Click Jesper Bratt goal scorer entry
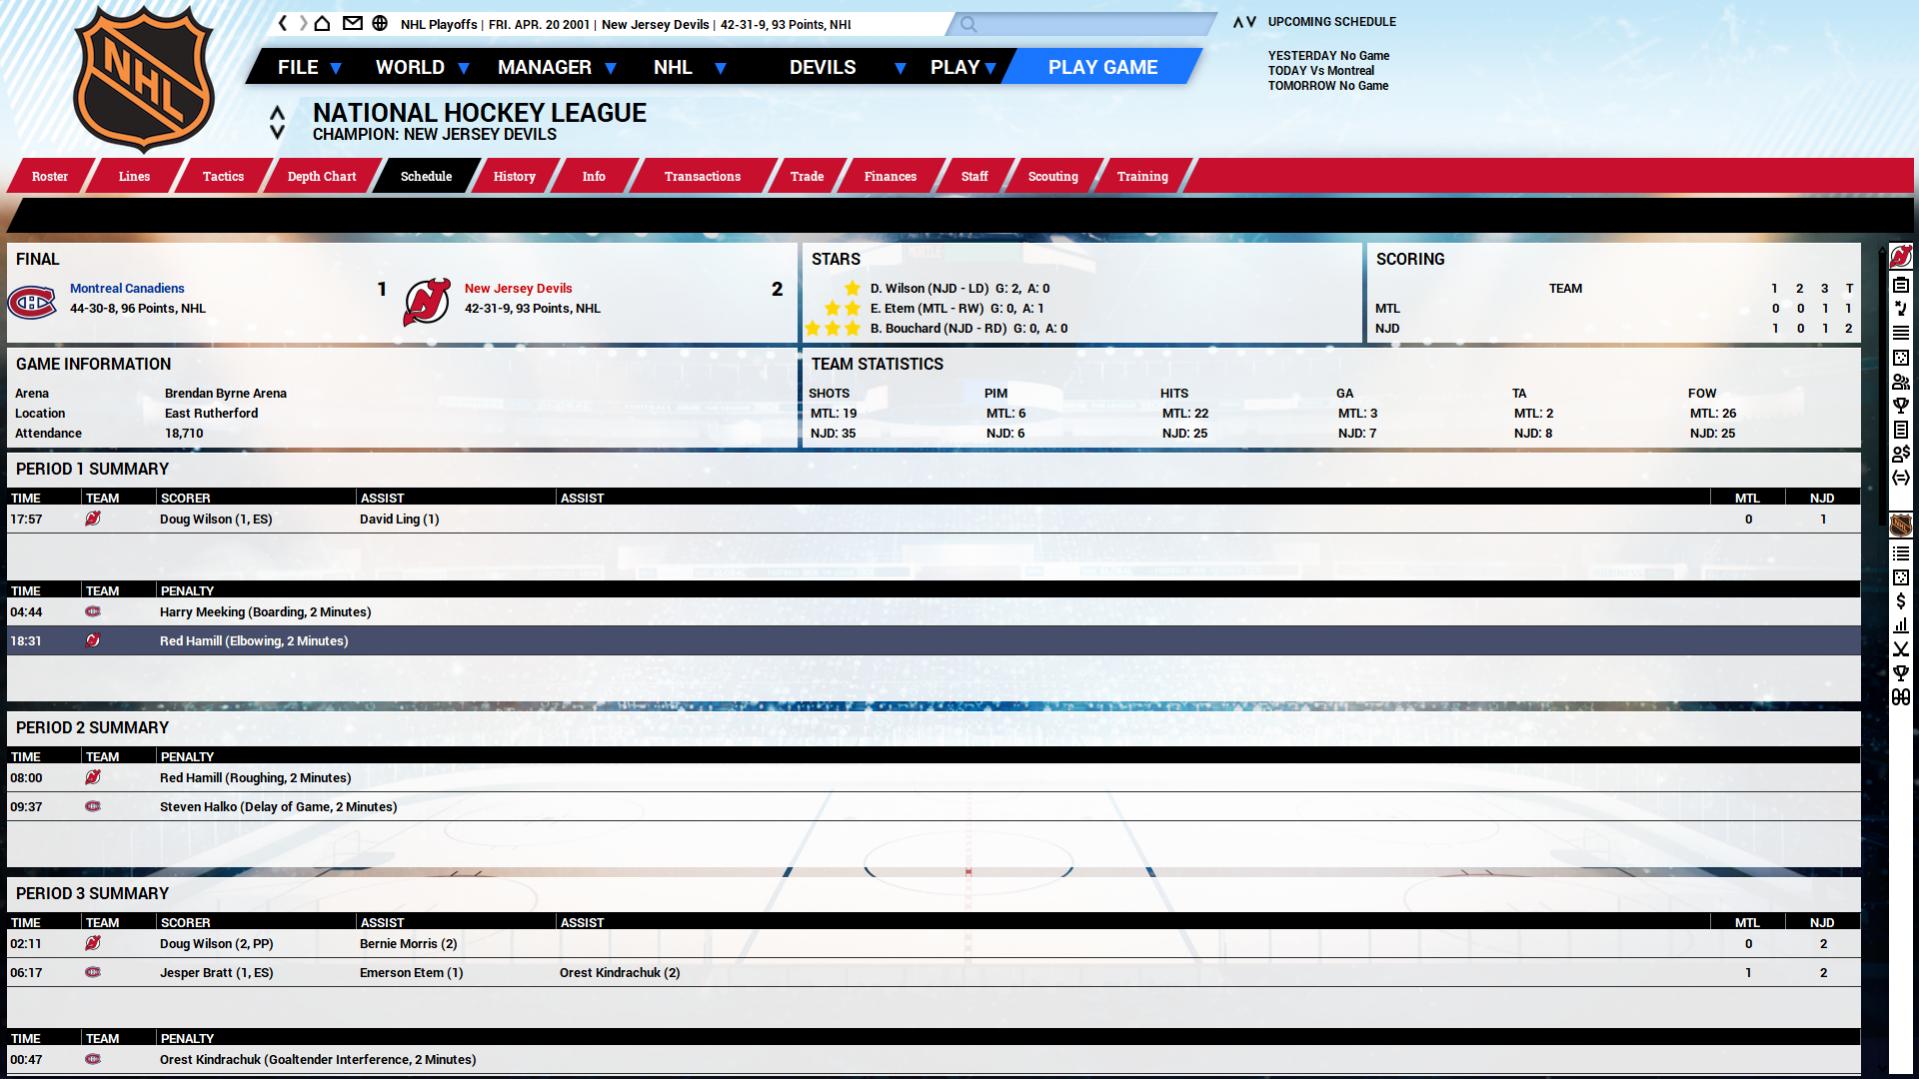The width and height of the screenshot is (1919, 1079). [217, 972]
